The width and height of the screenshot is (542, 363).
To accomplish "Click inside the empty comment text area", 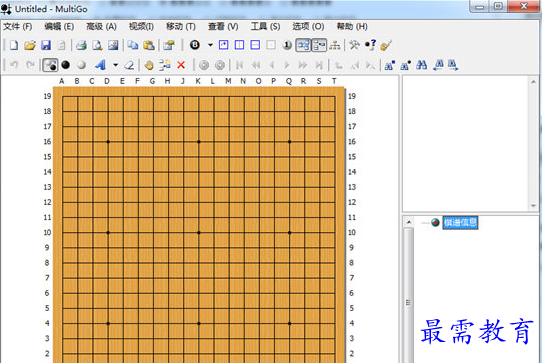I will [x=465, y=143].
